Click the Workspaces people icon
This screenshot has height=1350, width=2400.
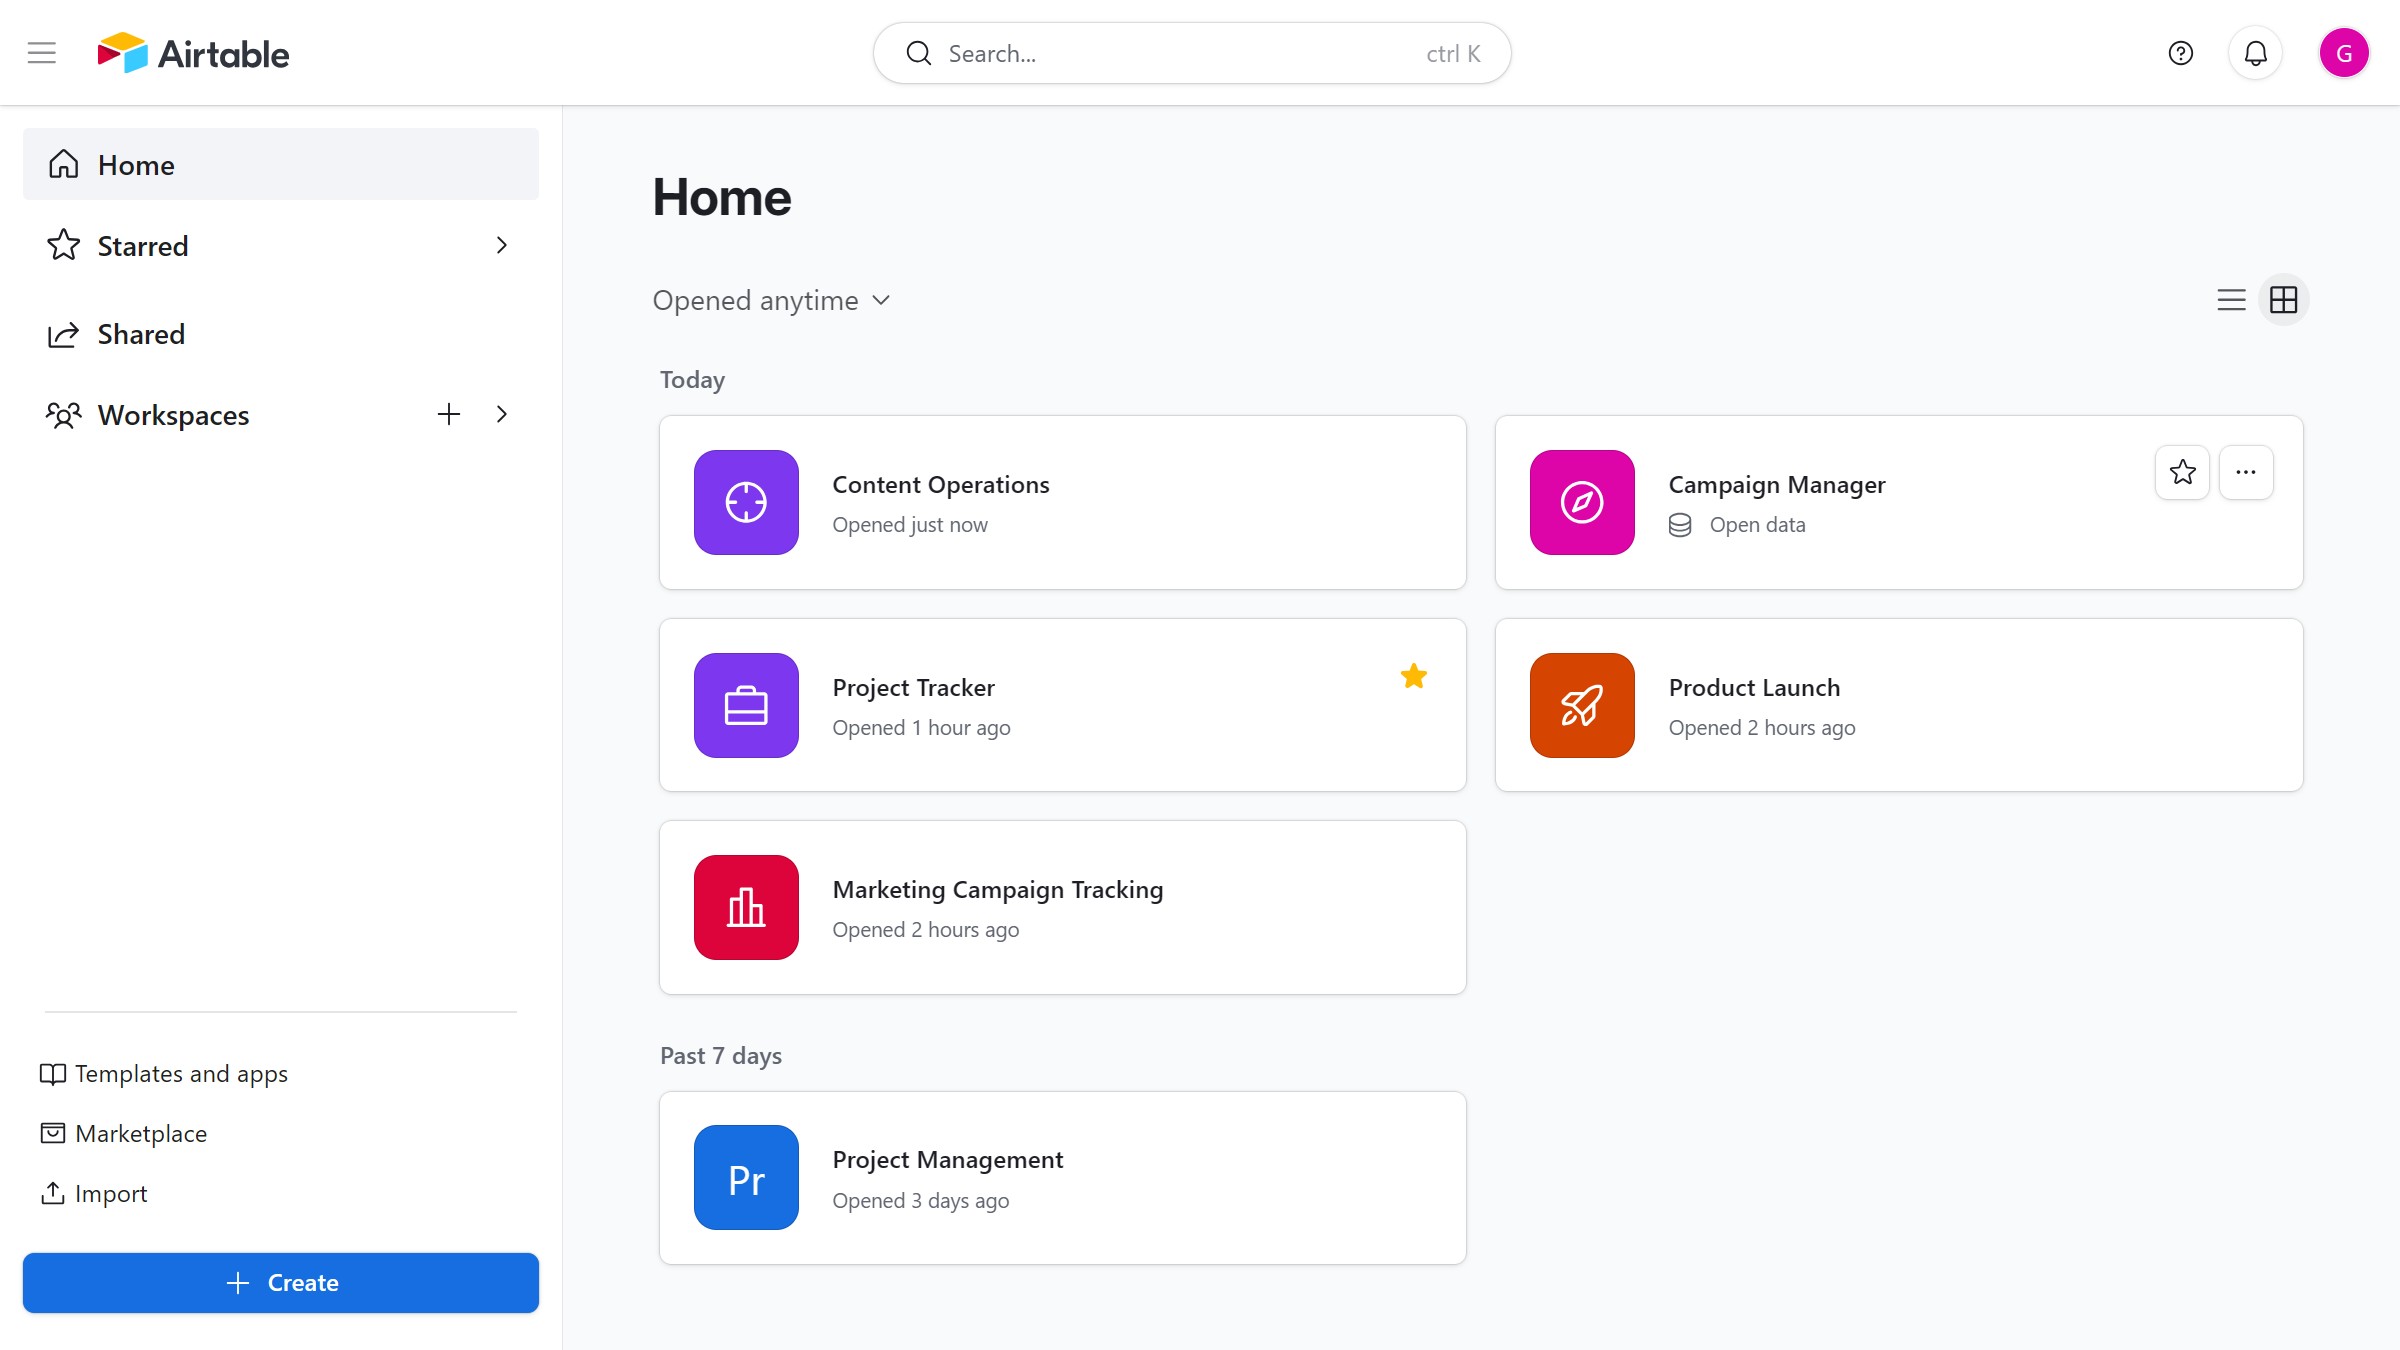64,414
